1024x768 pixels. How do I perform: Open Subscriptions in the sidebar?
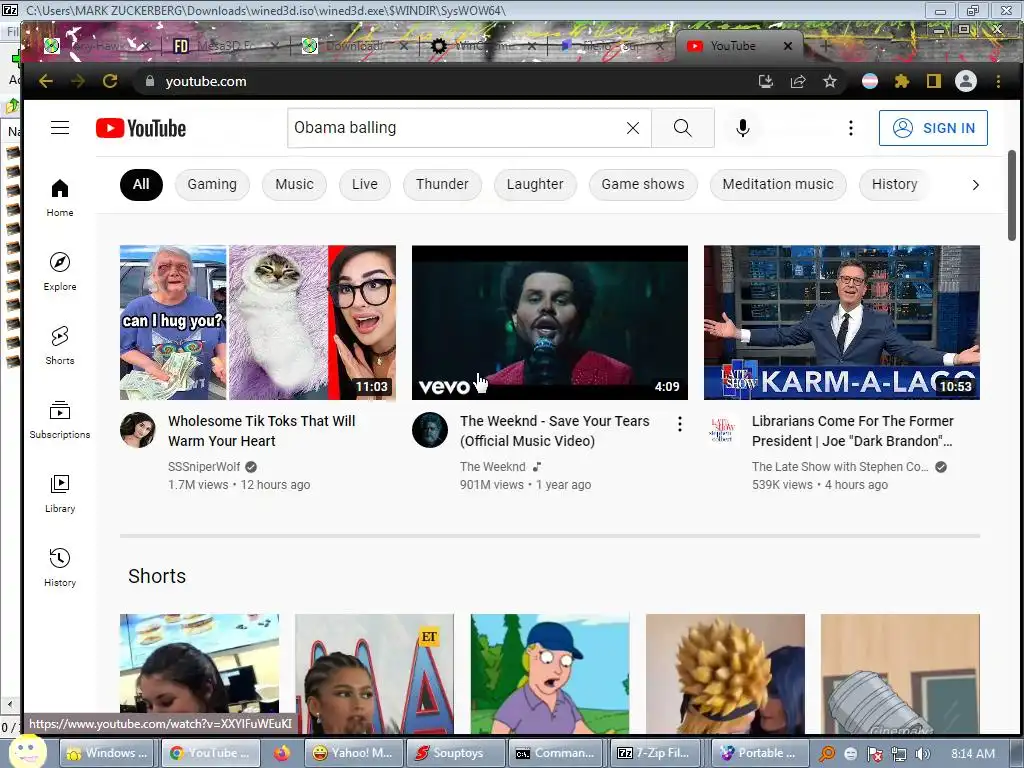click(60, 419)
